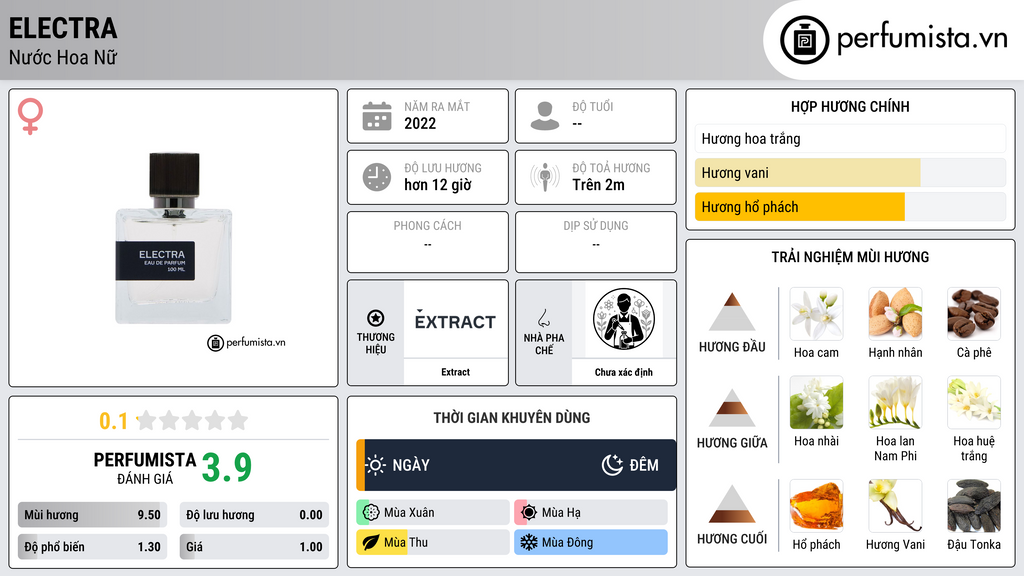The image size is (1024, 576).
Task: Click the perfumista.vn bottle logo icon
Action: [804, 40]
